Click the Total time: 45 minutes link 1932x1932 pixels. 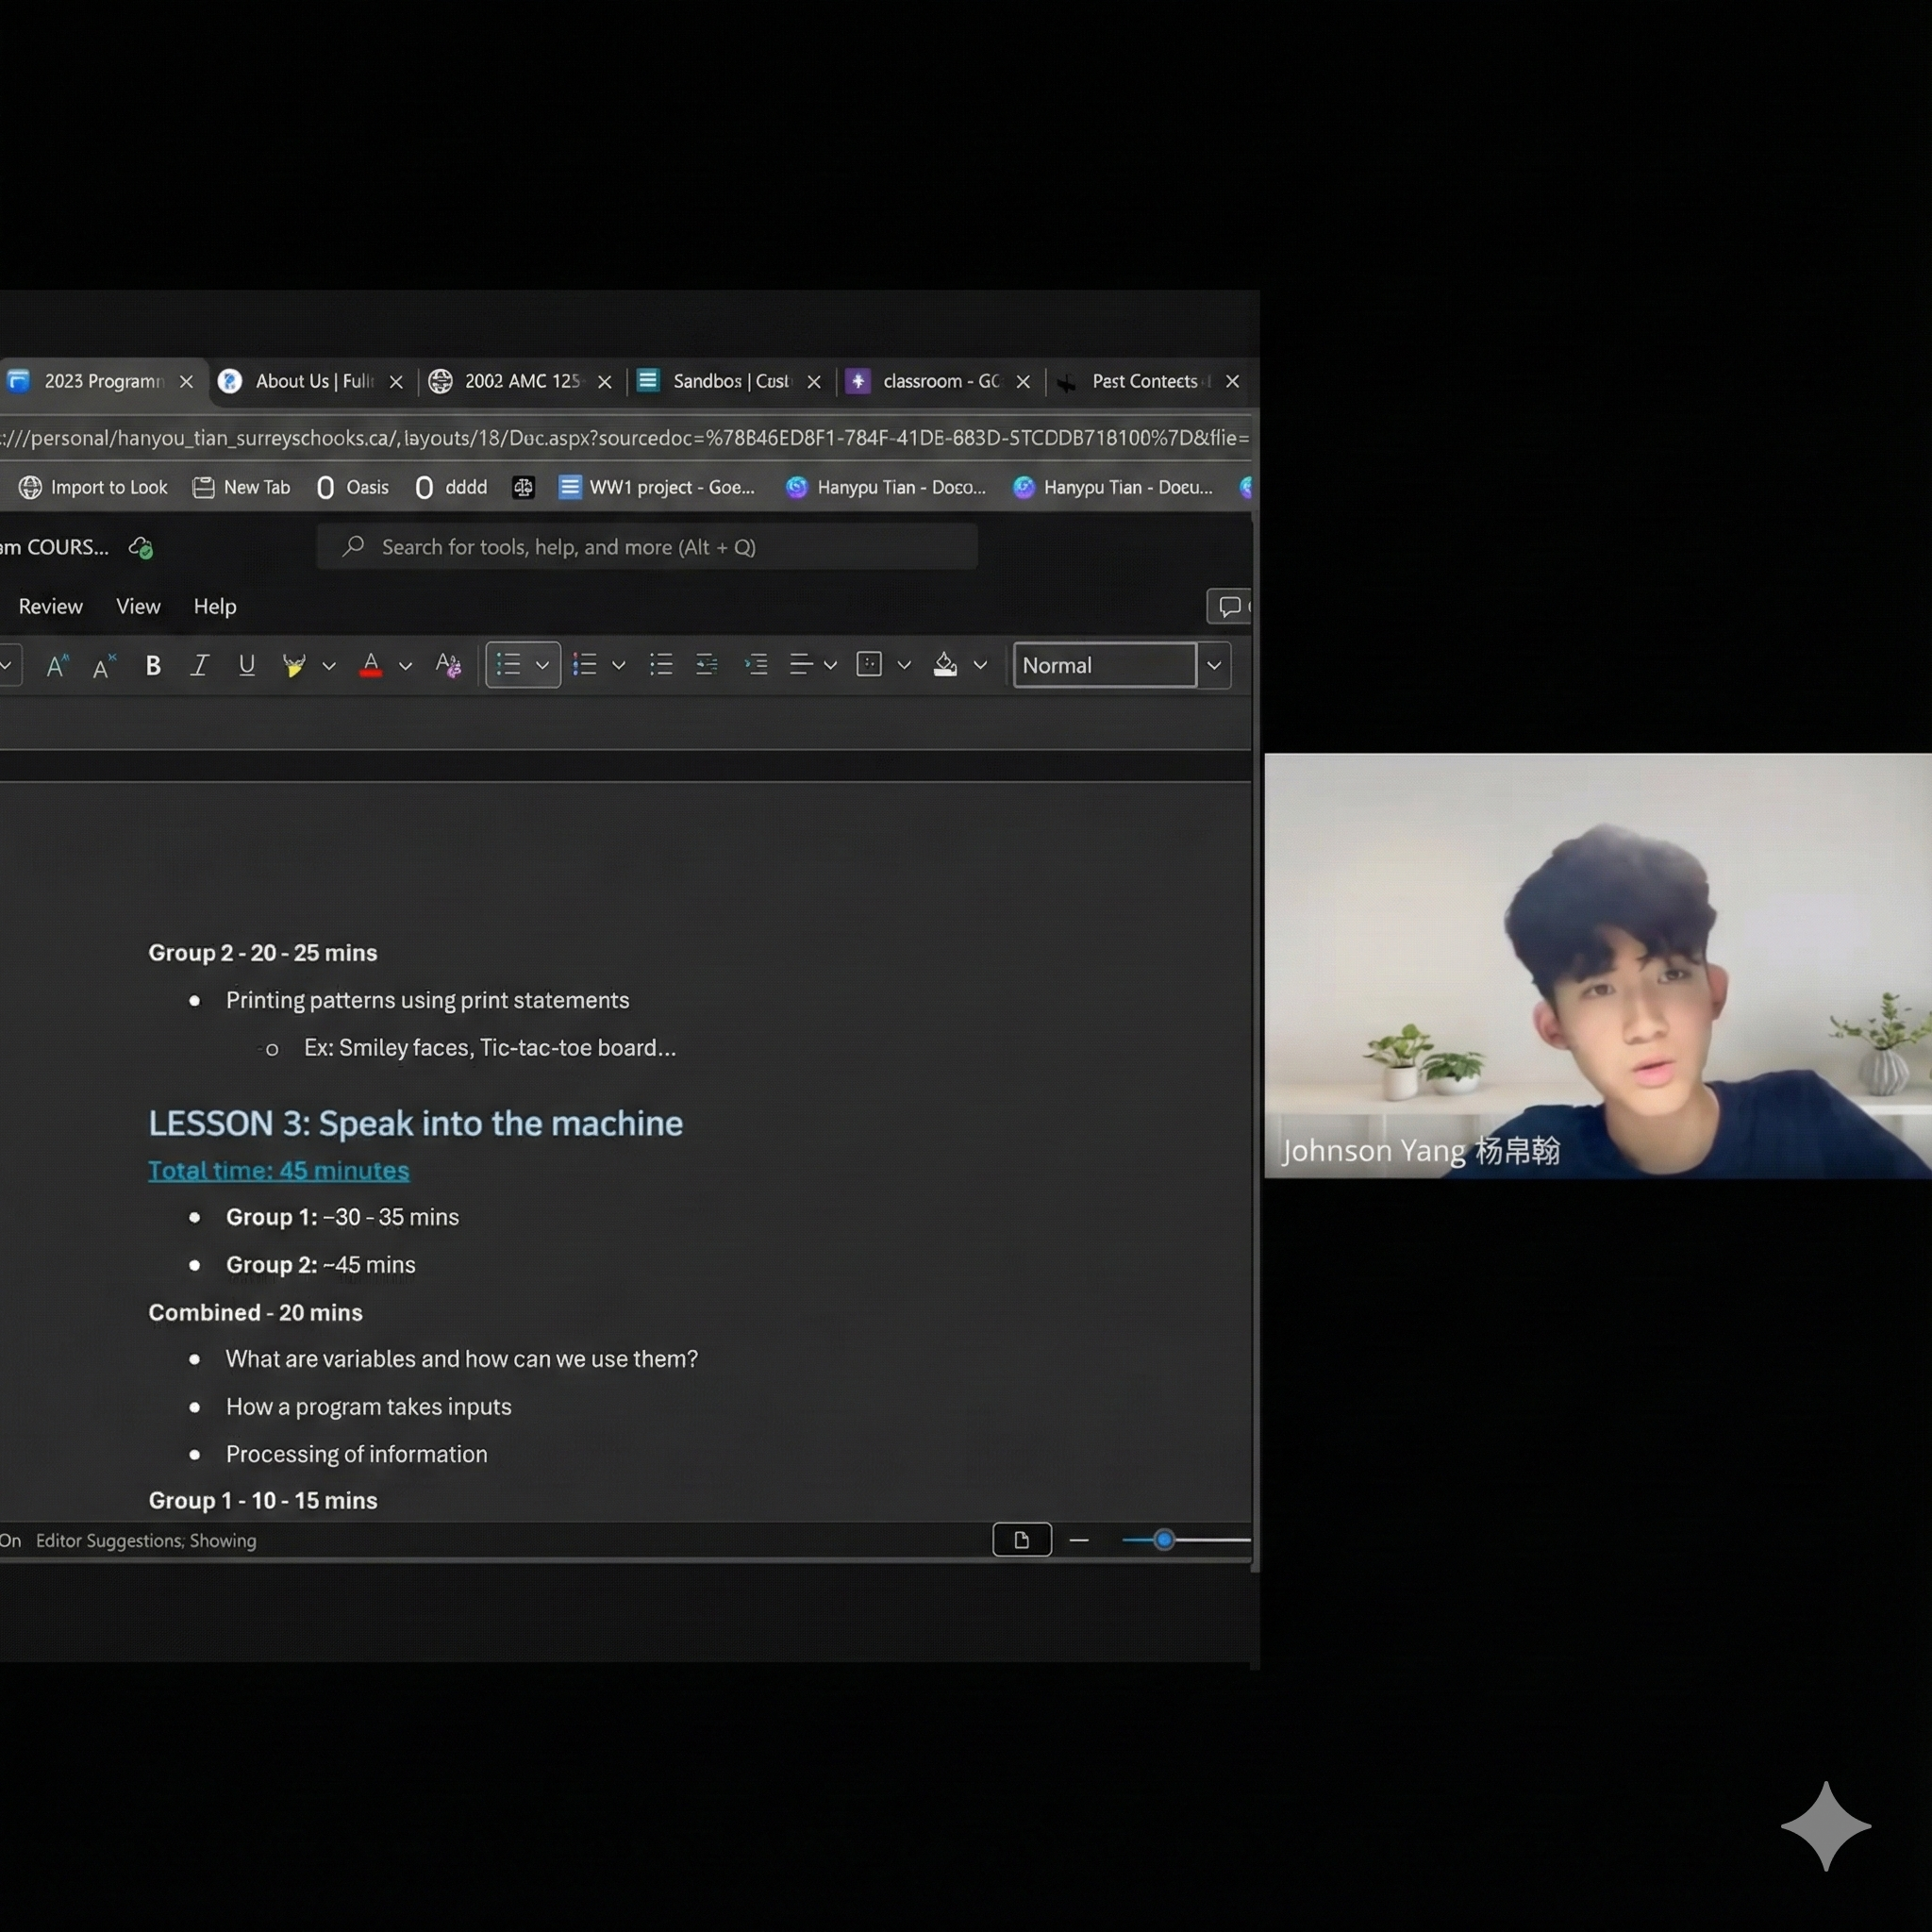278,1170
